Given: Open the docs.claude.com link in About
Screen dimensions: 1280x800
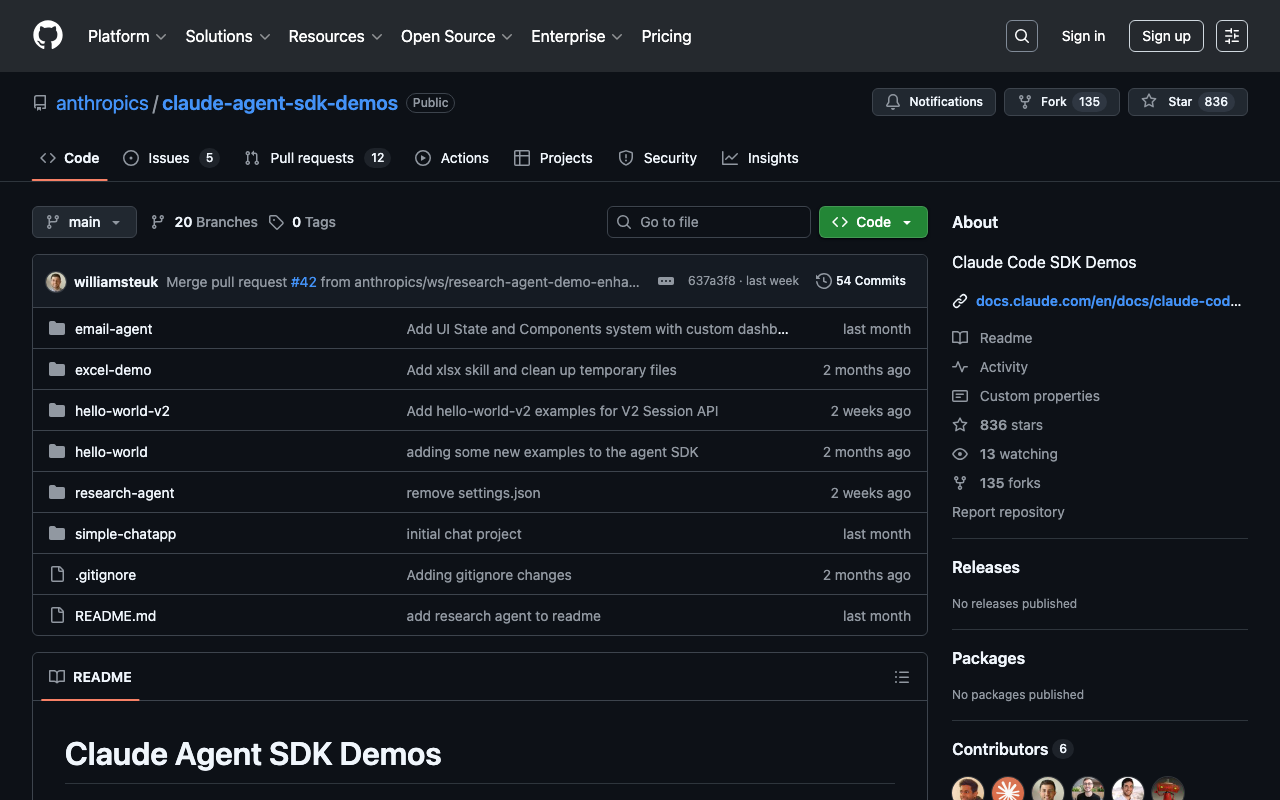Looking at the screenshot, I should (1108, 300).
